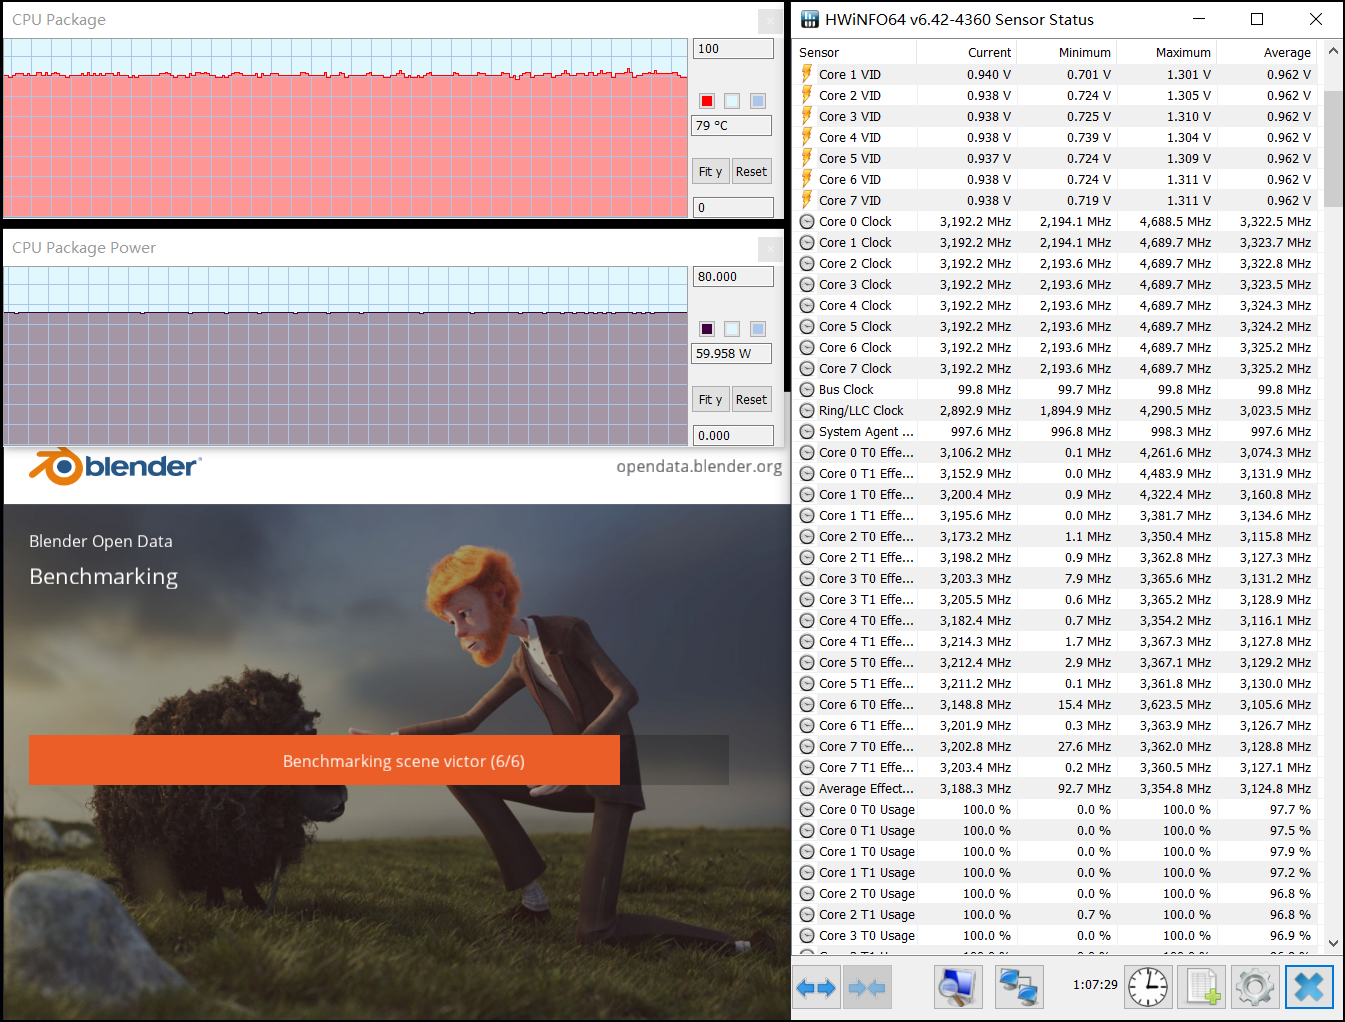The image size is (1345, 1022).
Task: Click the sensor list scroll-down arrow
Action: click(1333, 942)
